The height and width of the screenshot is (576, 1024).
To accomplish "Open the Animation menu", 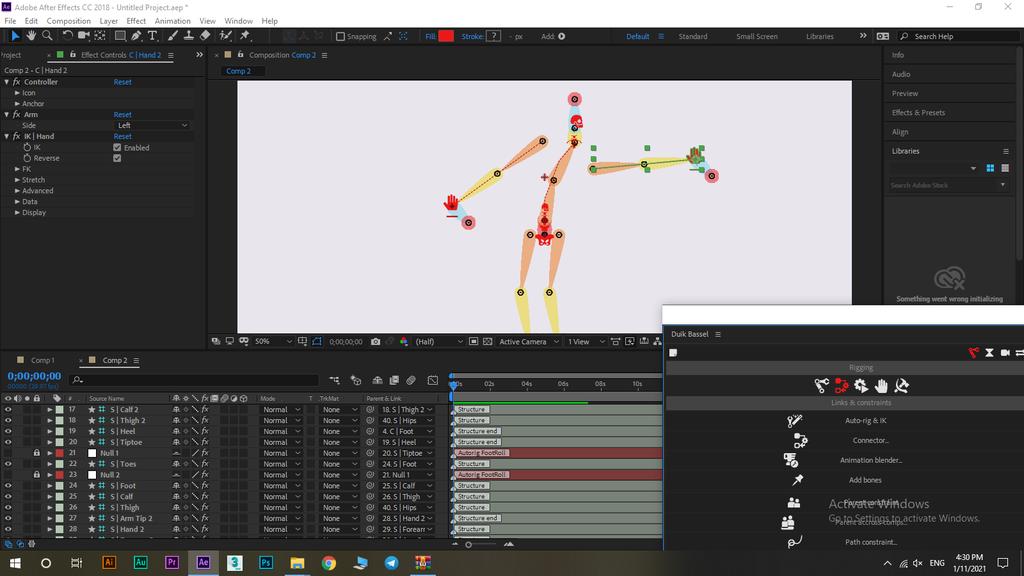I will [172, 21].
